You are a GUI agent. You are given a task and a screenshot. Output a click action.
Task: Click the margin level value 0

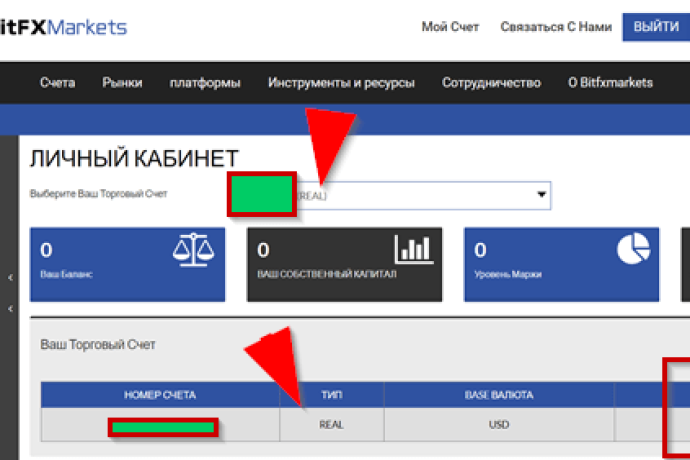click(x=480, y=250)
